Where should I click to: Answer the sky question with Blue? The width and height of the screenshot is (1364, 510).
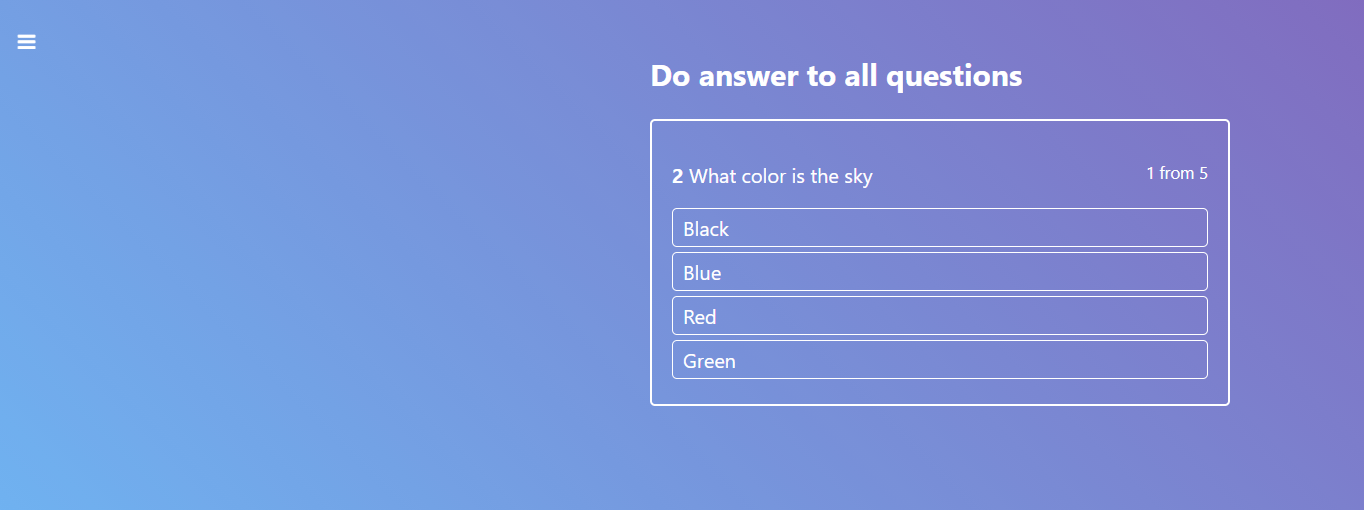pos(939,272)
